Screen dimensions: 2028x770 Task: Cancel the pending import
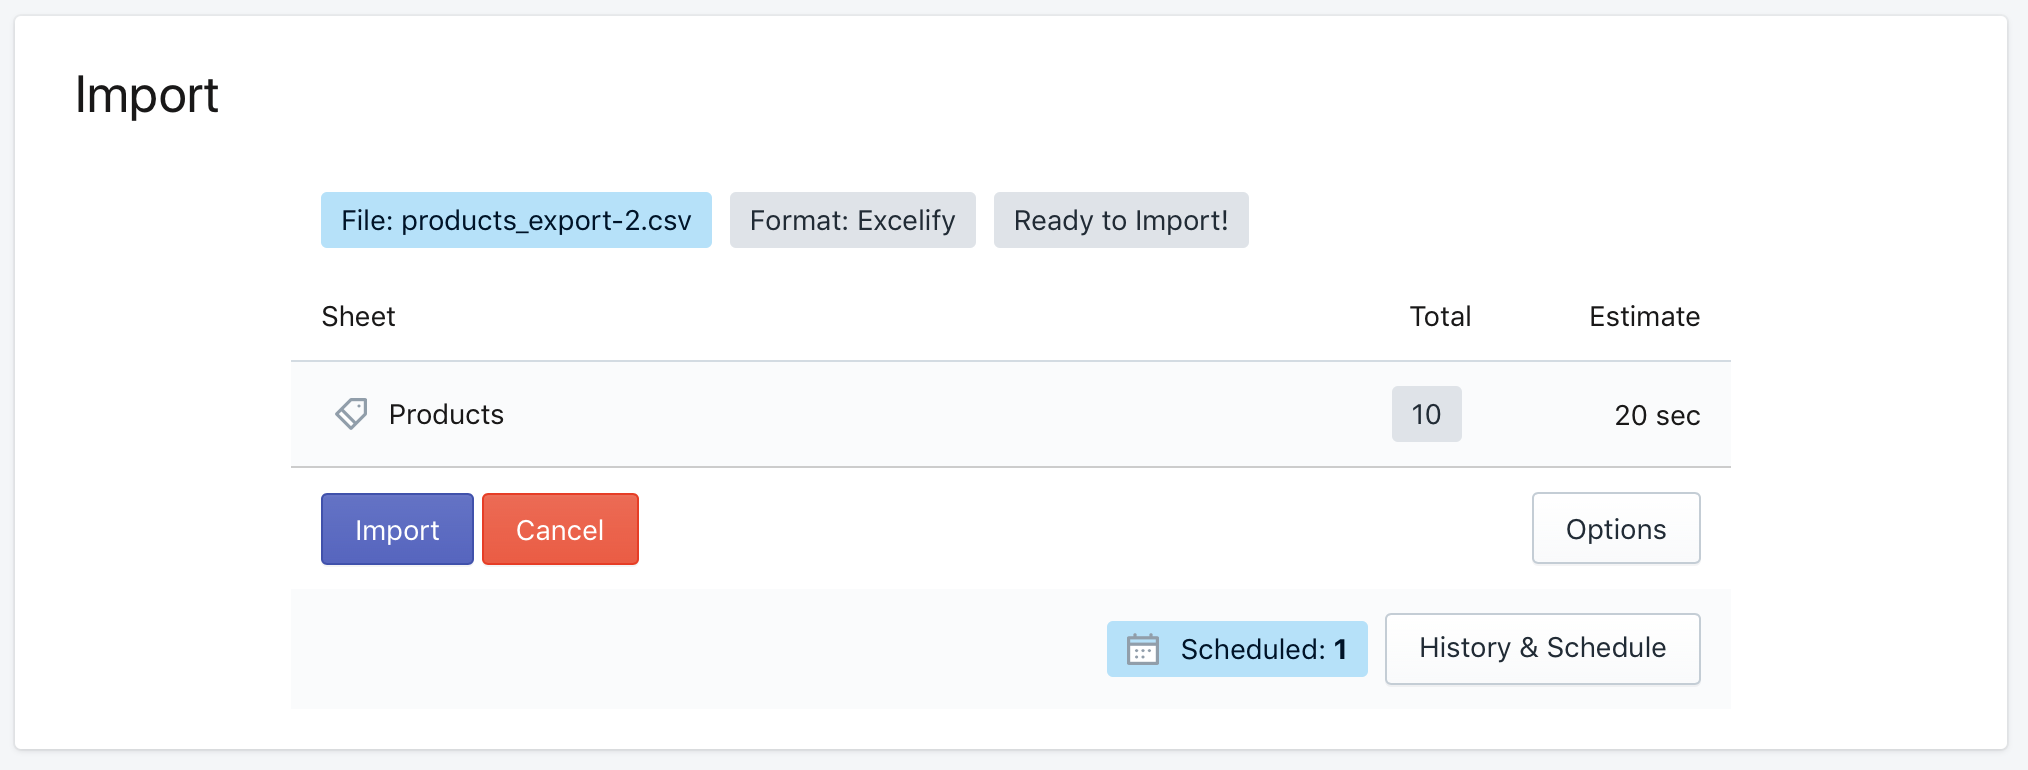coord(560,529)
